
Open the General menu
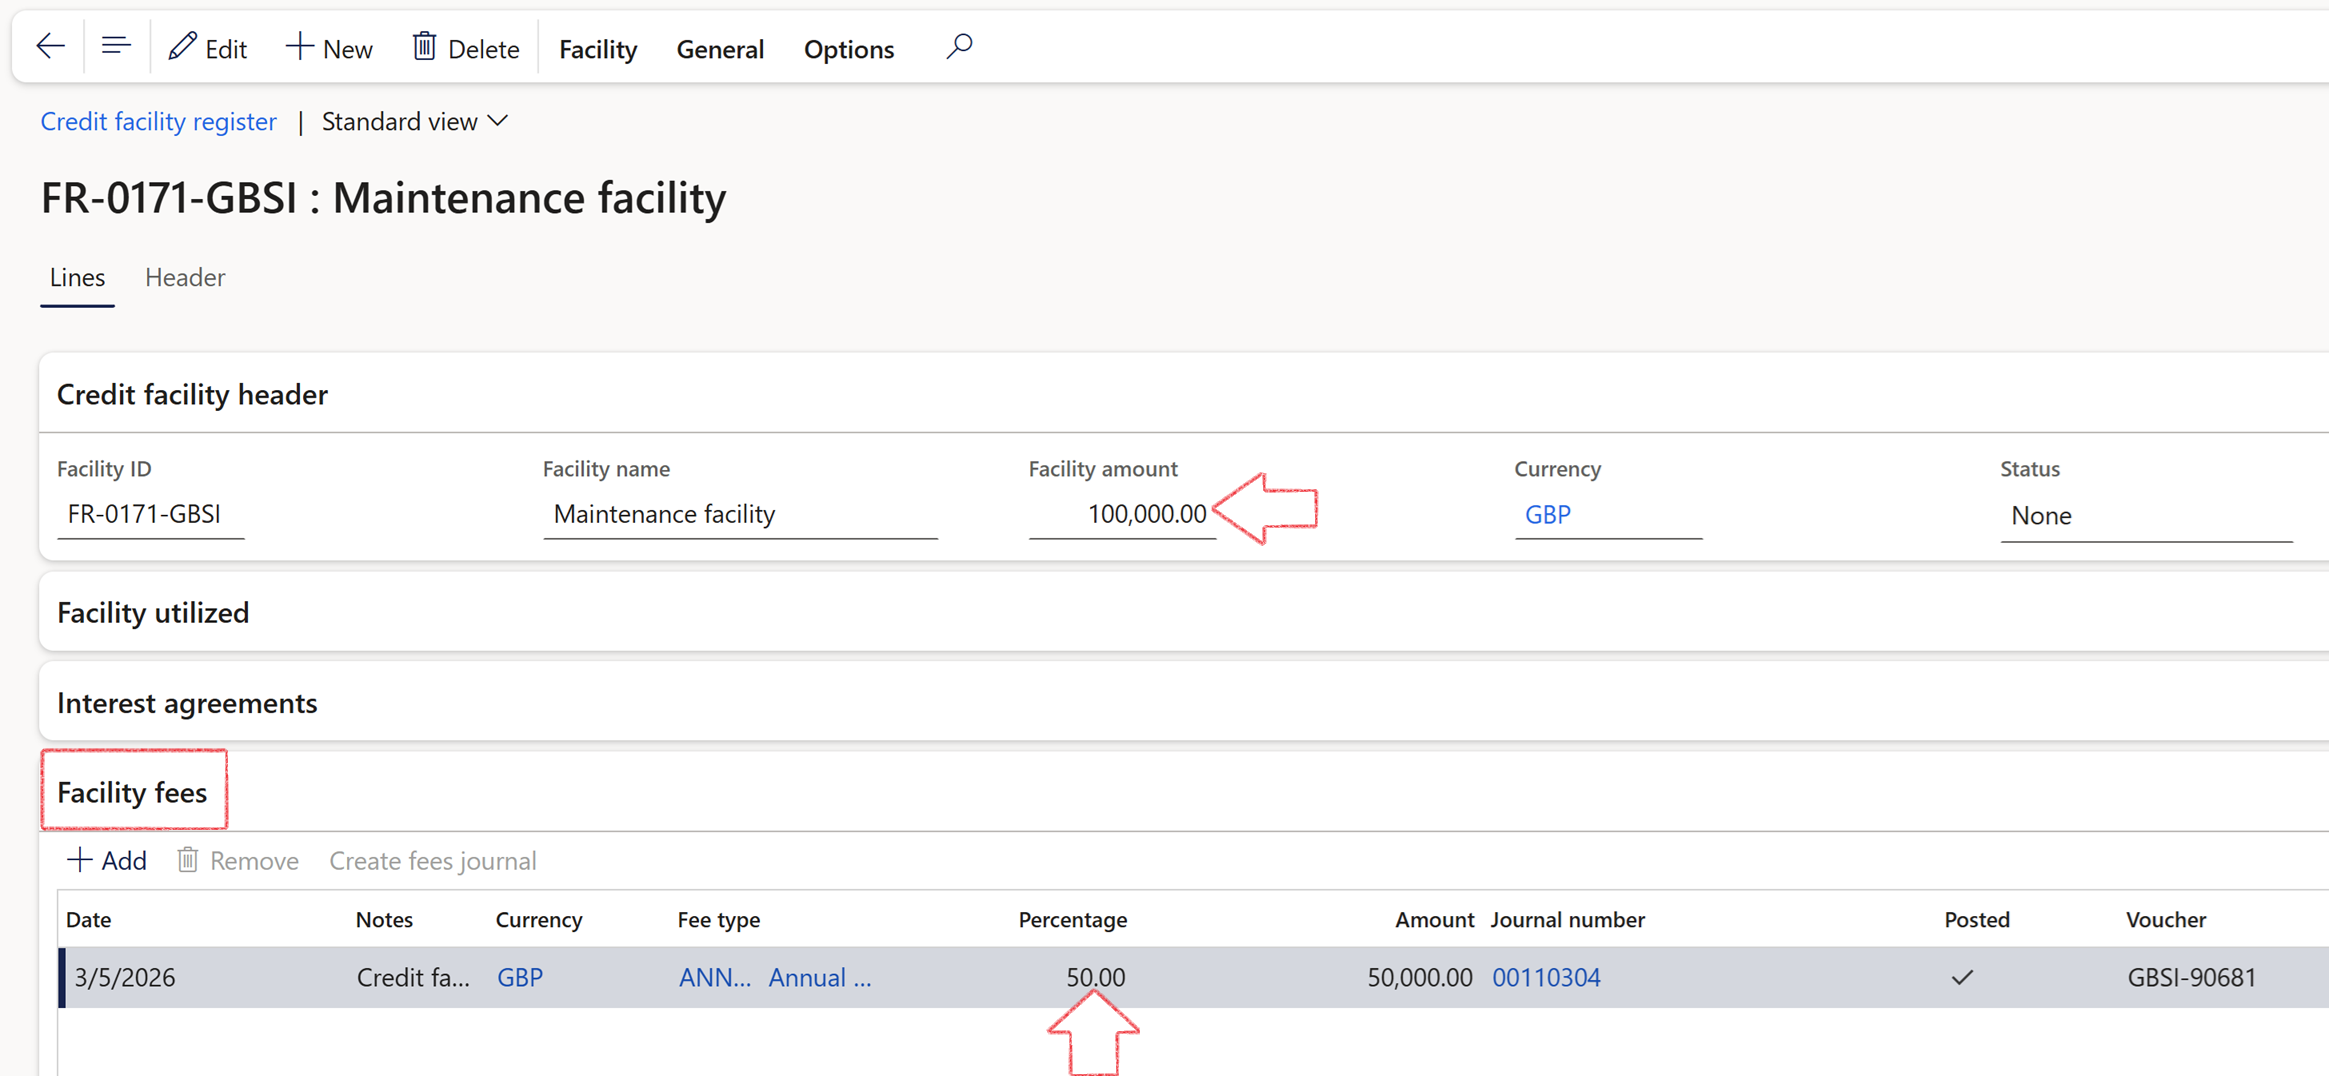coord(719,48)
